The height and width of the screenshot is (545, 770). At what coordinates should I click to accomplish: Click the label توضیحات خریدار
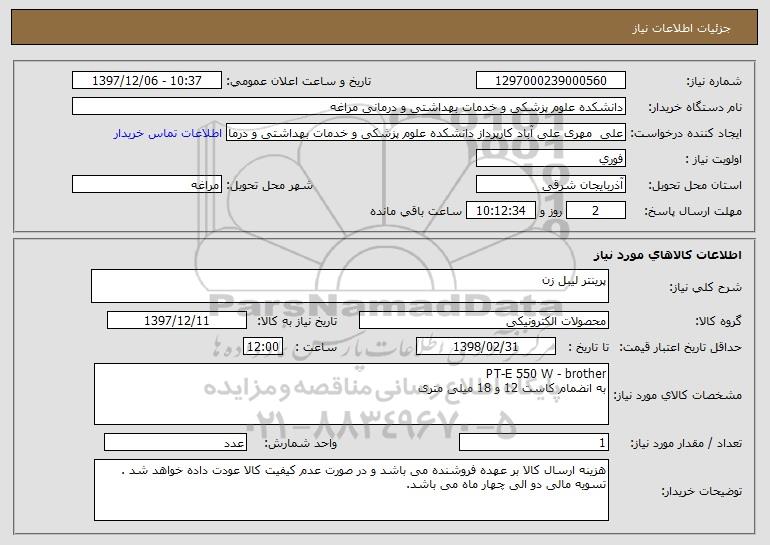701,491
